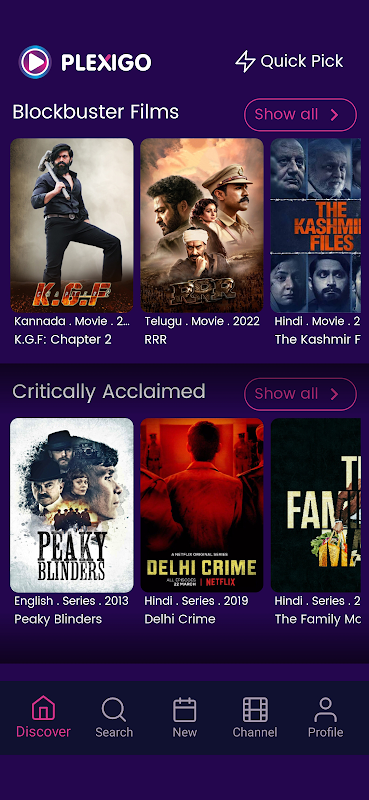Show all Critically Acclaimed titles
Screen dimensions: 369x800
[x=300, y=394]
